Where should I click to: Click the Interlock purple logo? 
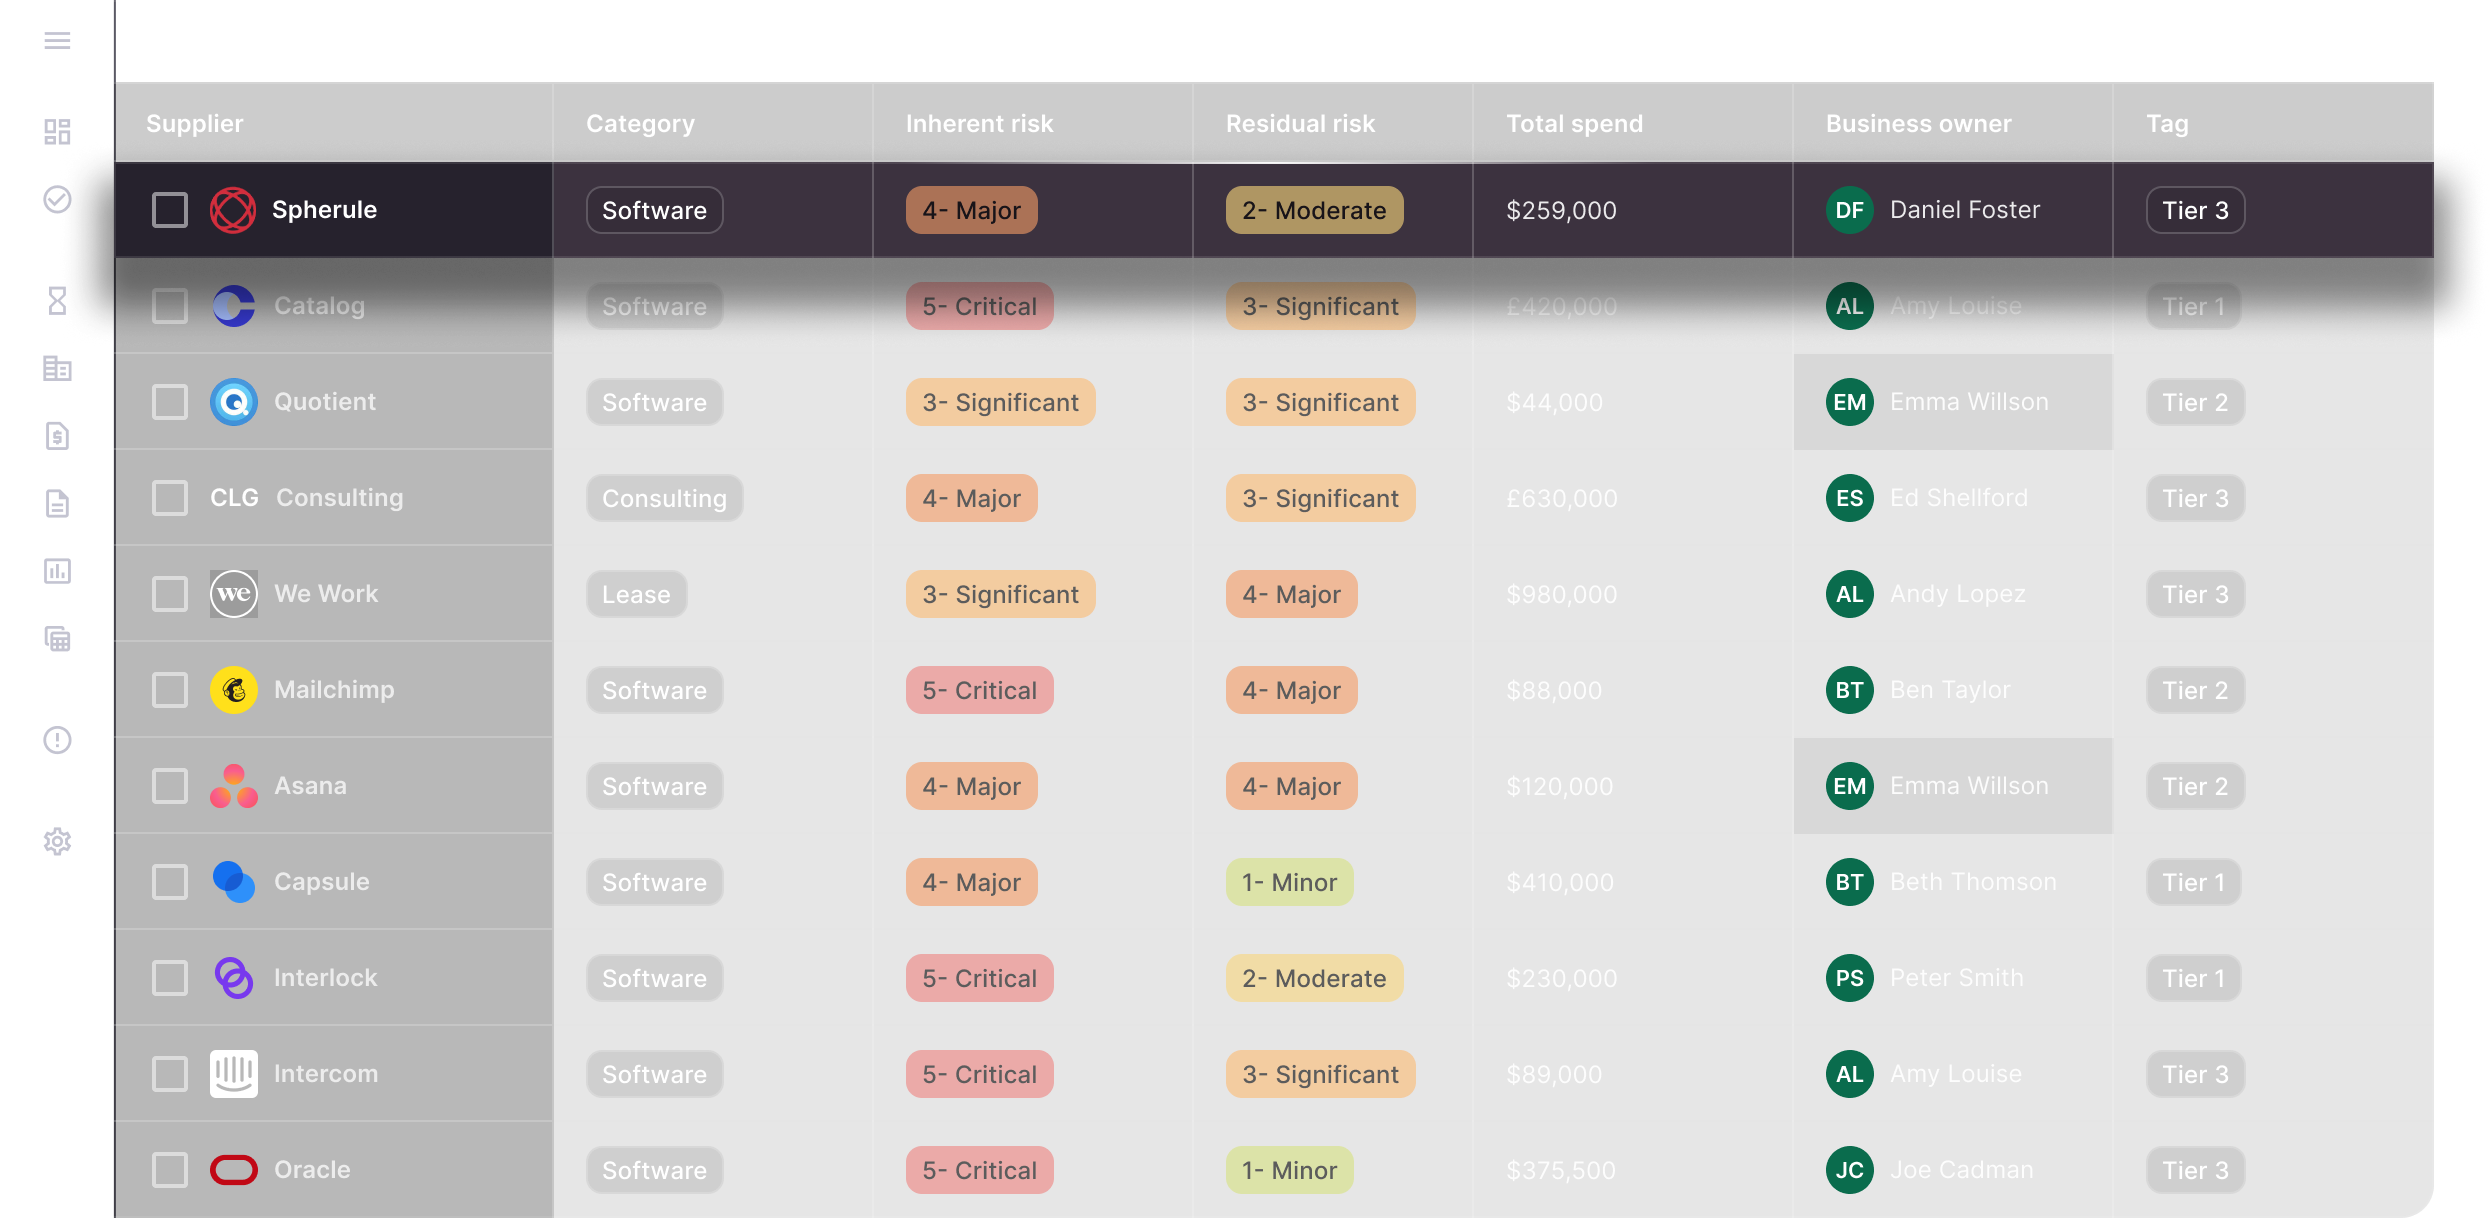click(233, 978)
